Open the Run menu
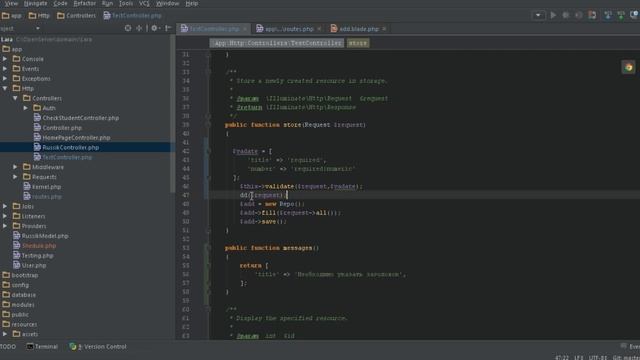640x360 pixels. (107, 3)
